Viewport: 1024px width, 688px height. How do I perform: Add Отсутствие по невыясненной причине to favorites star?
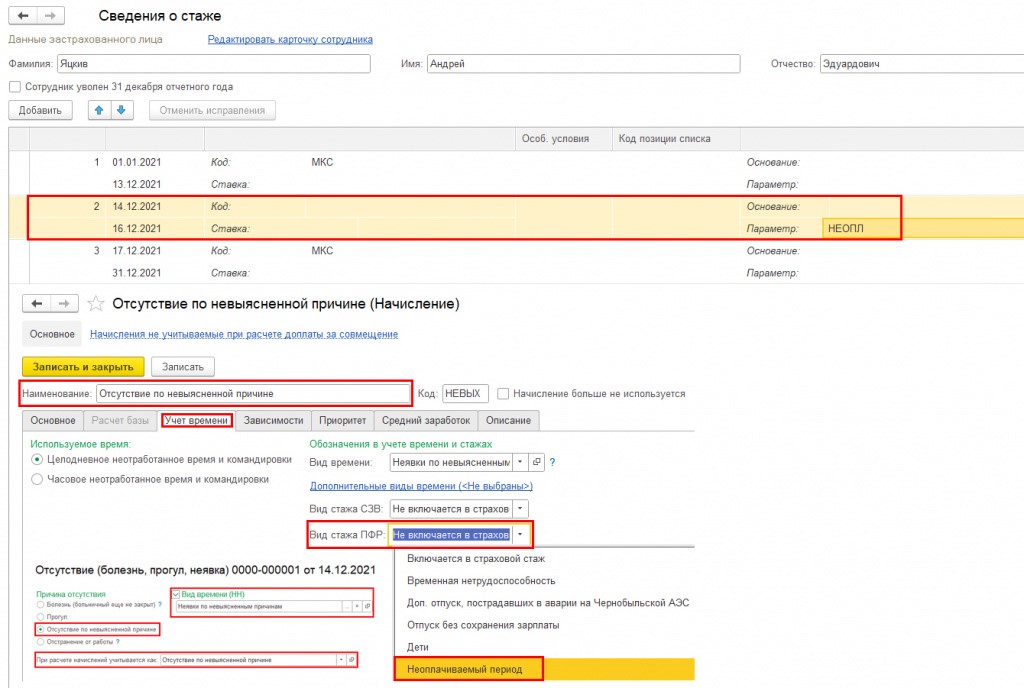click(x=96, y=304)
